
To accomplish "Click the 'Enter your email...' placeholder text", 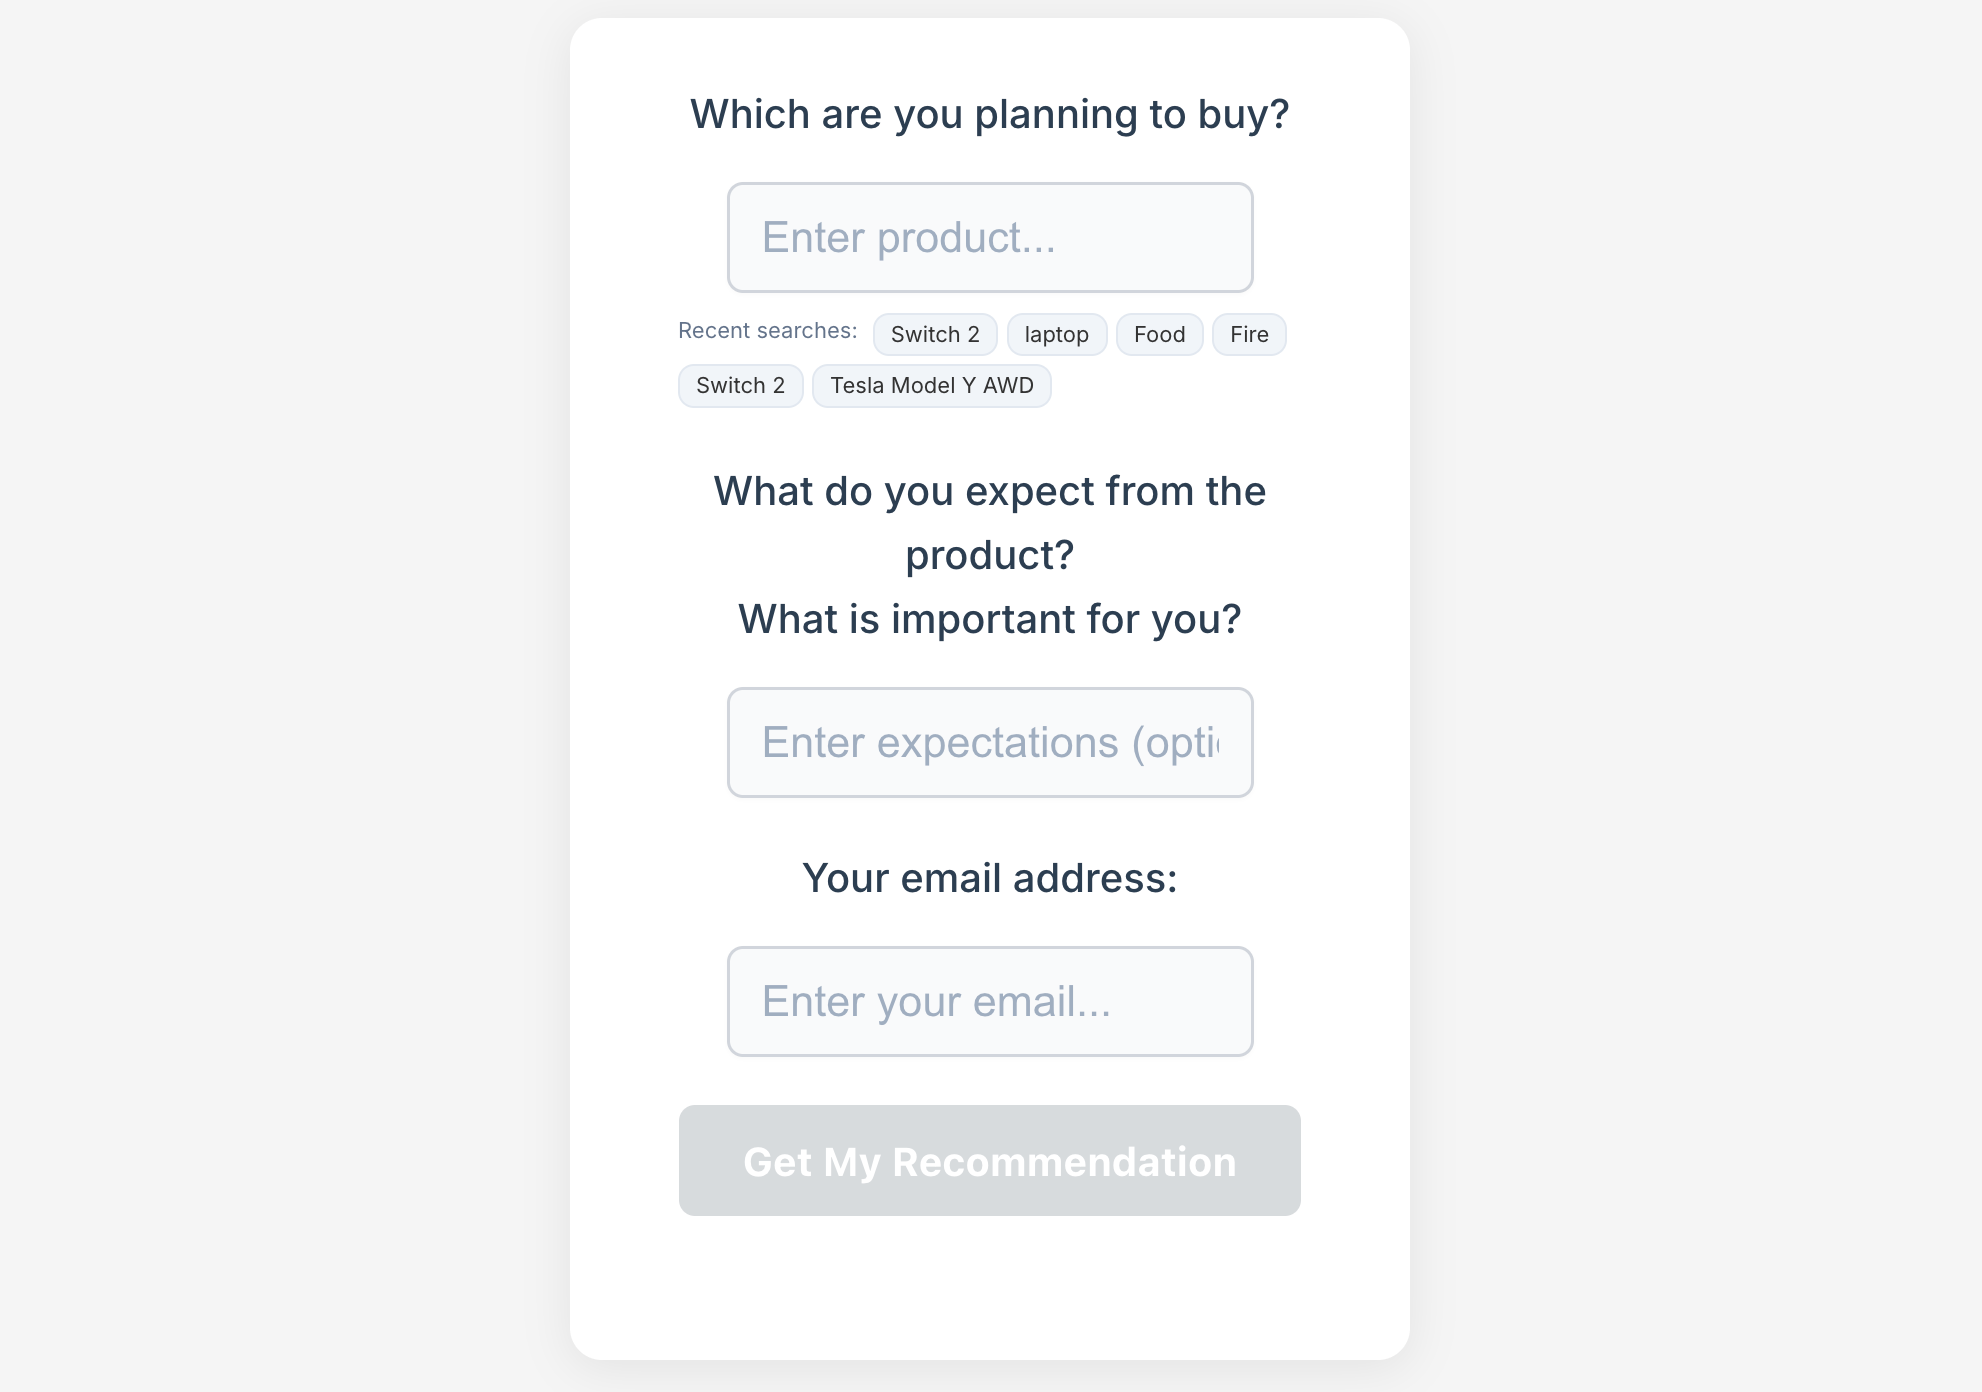I will click(936, 1002).
